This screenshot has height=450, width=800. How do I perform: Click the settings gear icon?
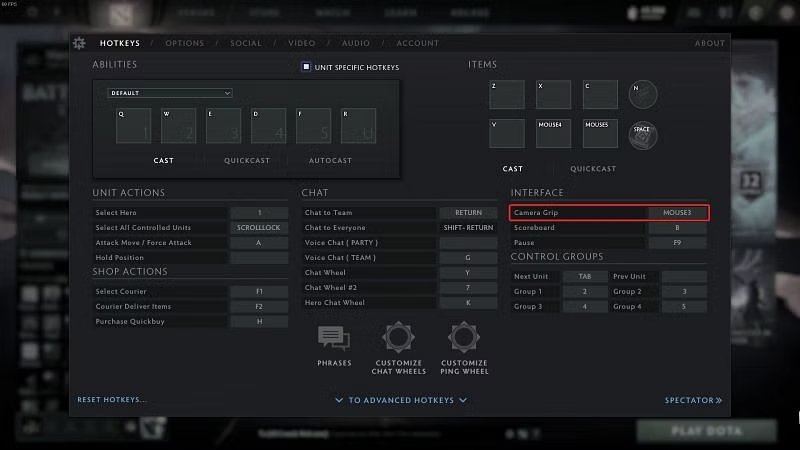coord(79,43)
